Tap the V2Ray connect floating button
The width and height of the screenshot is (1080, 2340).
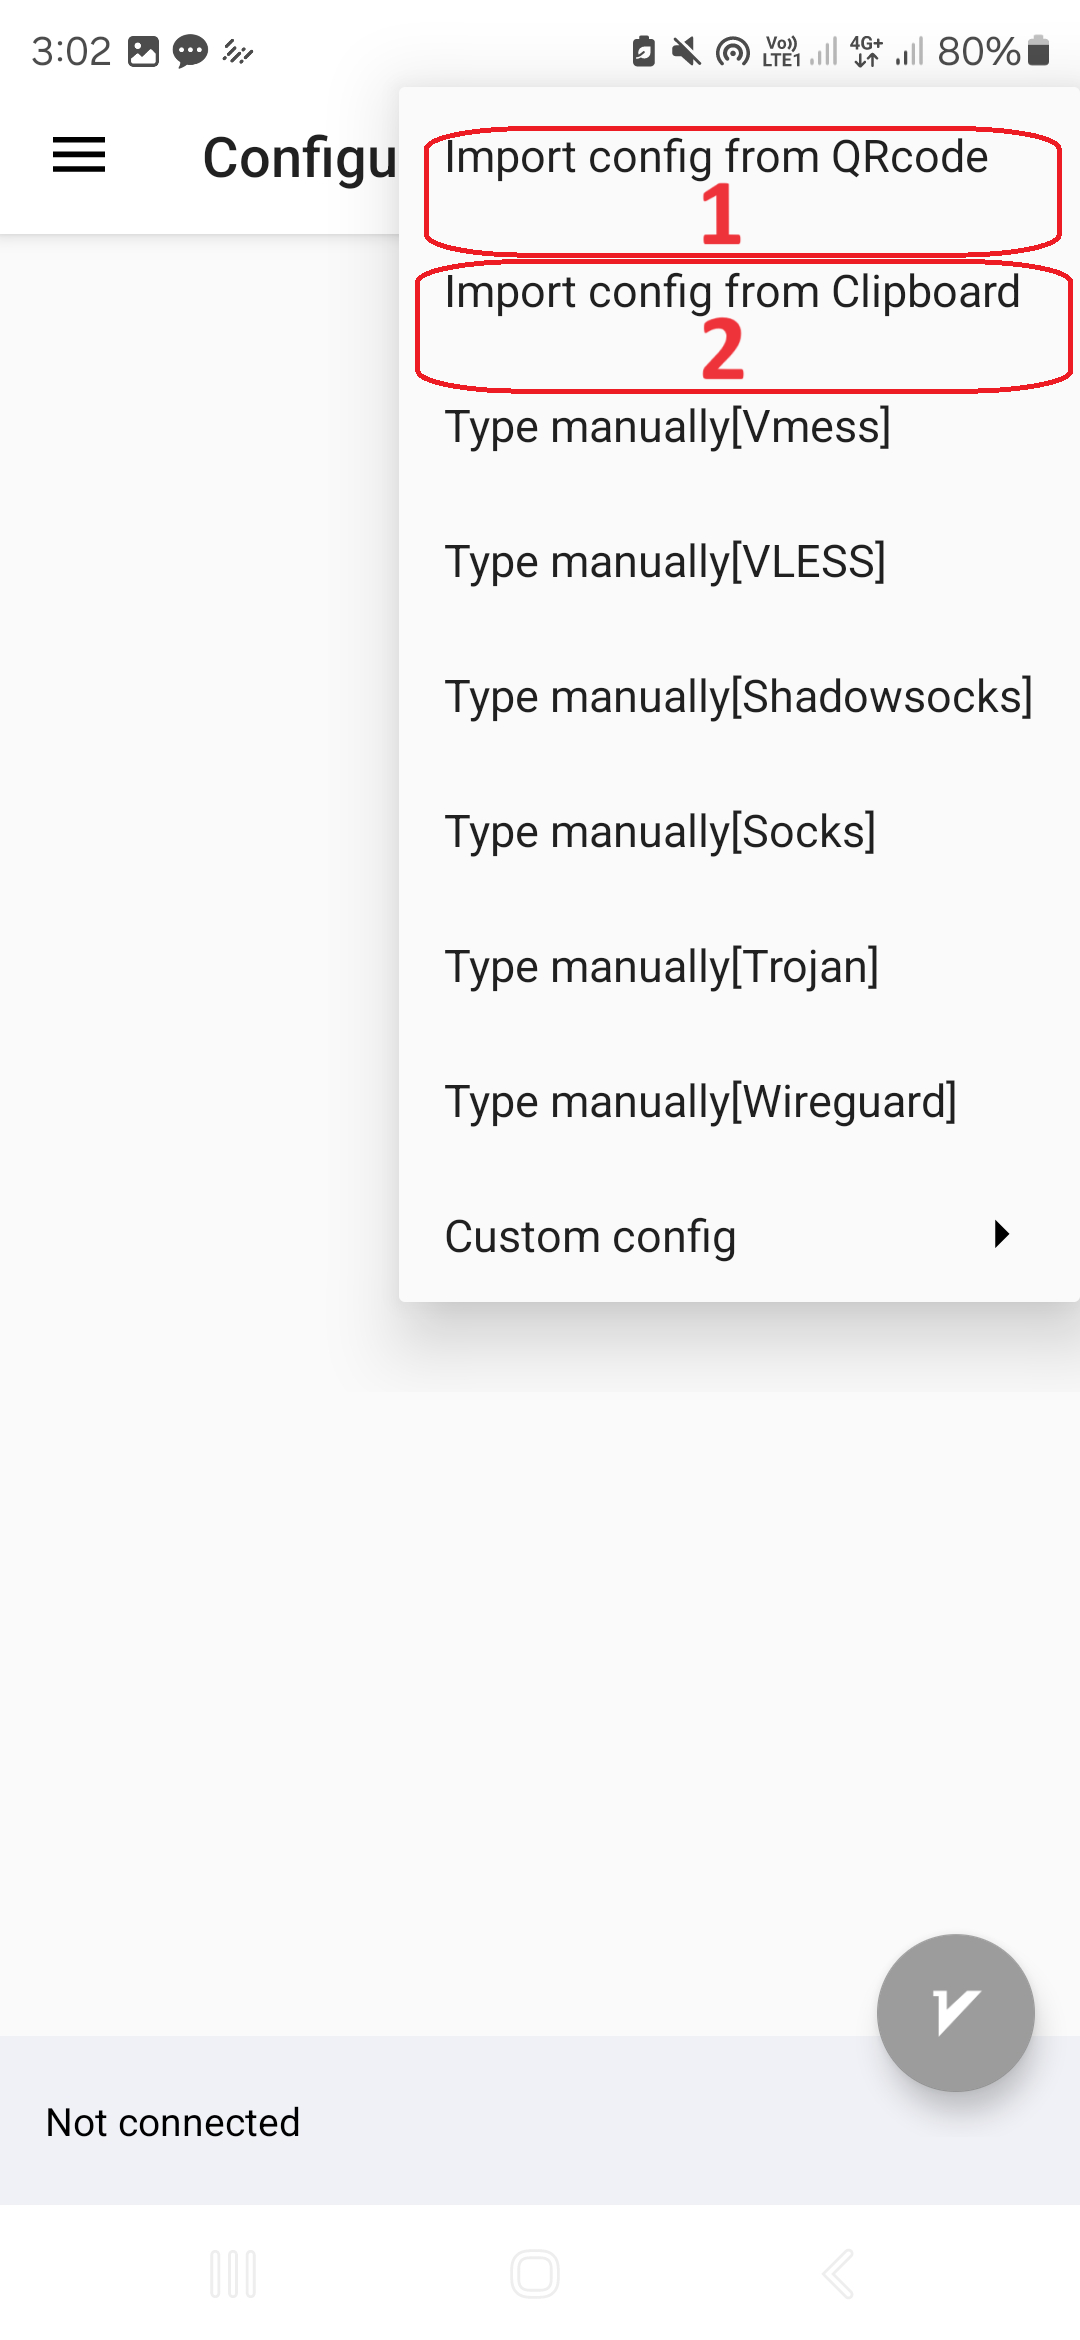955,2012
